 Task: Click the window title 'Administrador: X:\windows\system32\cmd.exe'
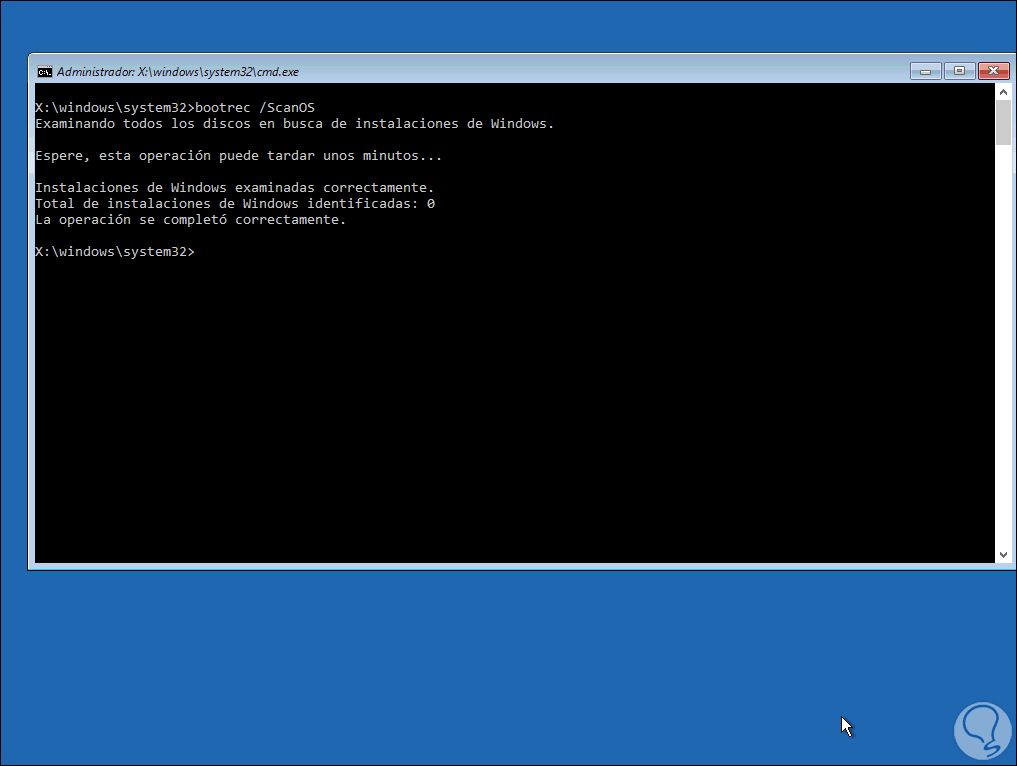178,72
